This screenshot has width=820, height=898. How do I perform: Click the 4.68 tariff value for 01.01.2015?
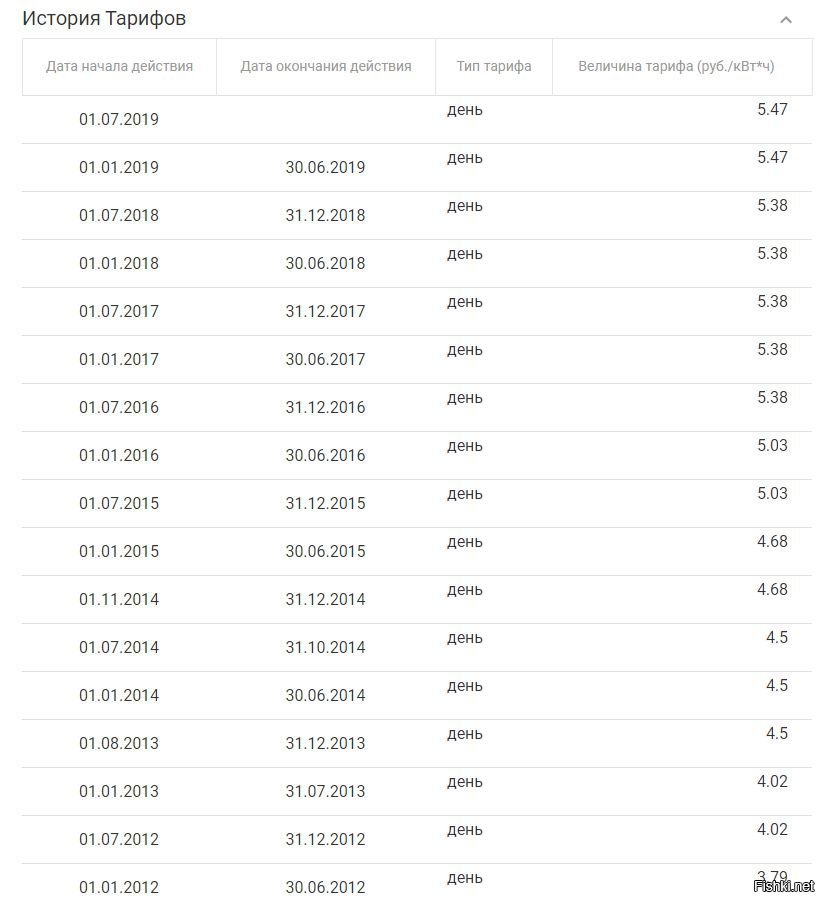pos(772,541)
